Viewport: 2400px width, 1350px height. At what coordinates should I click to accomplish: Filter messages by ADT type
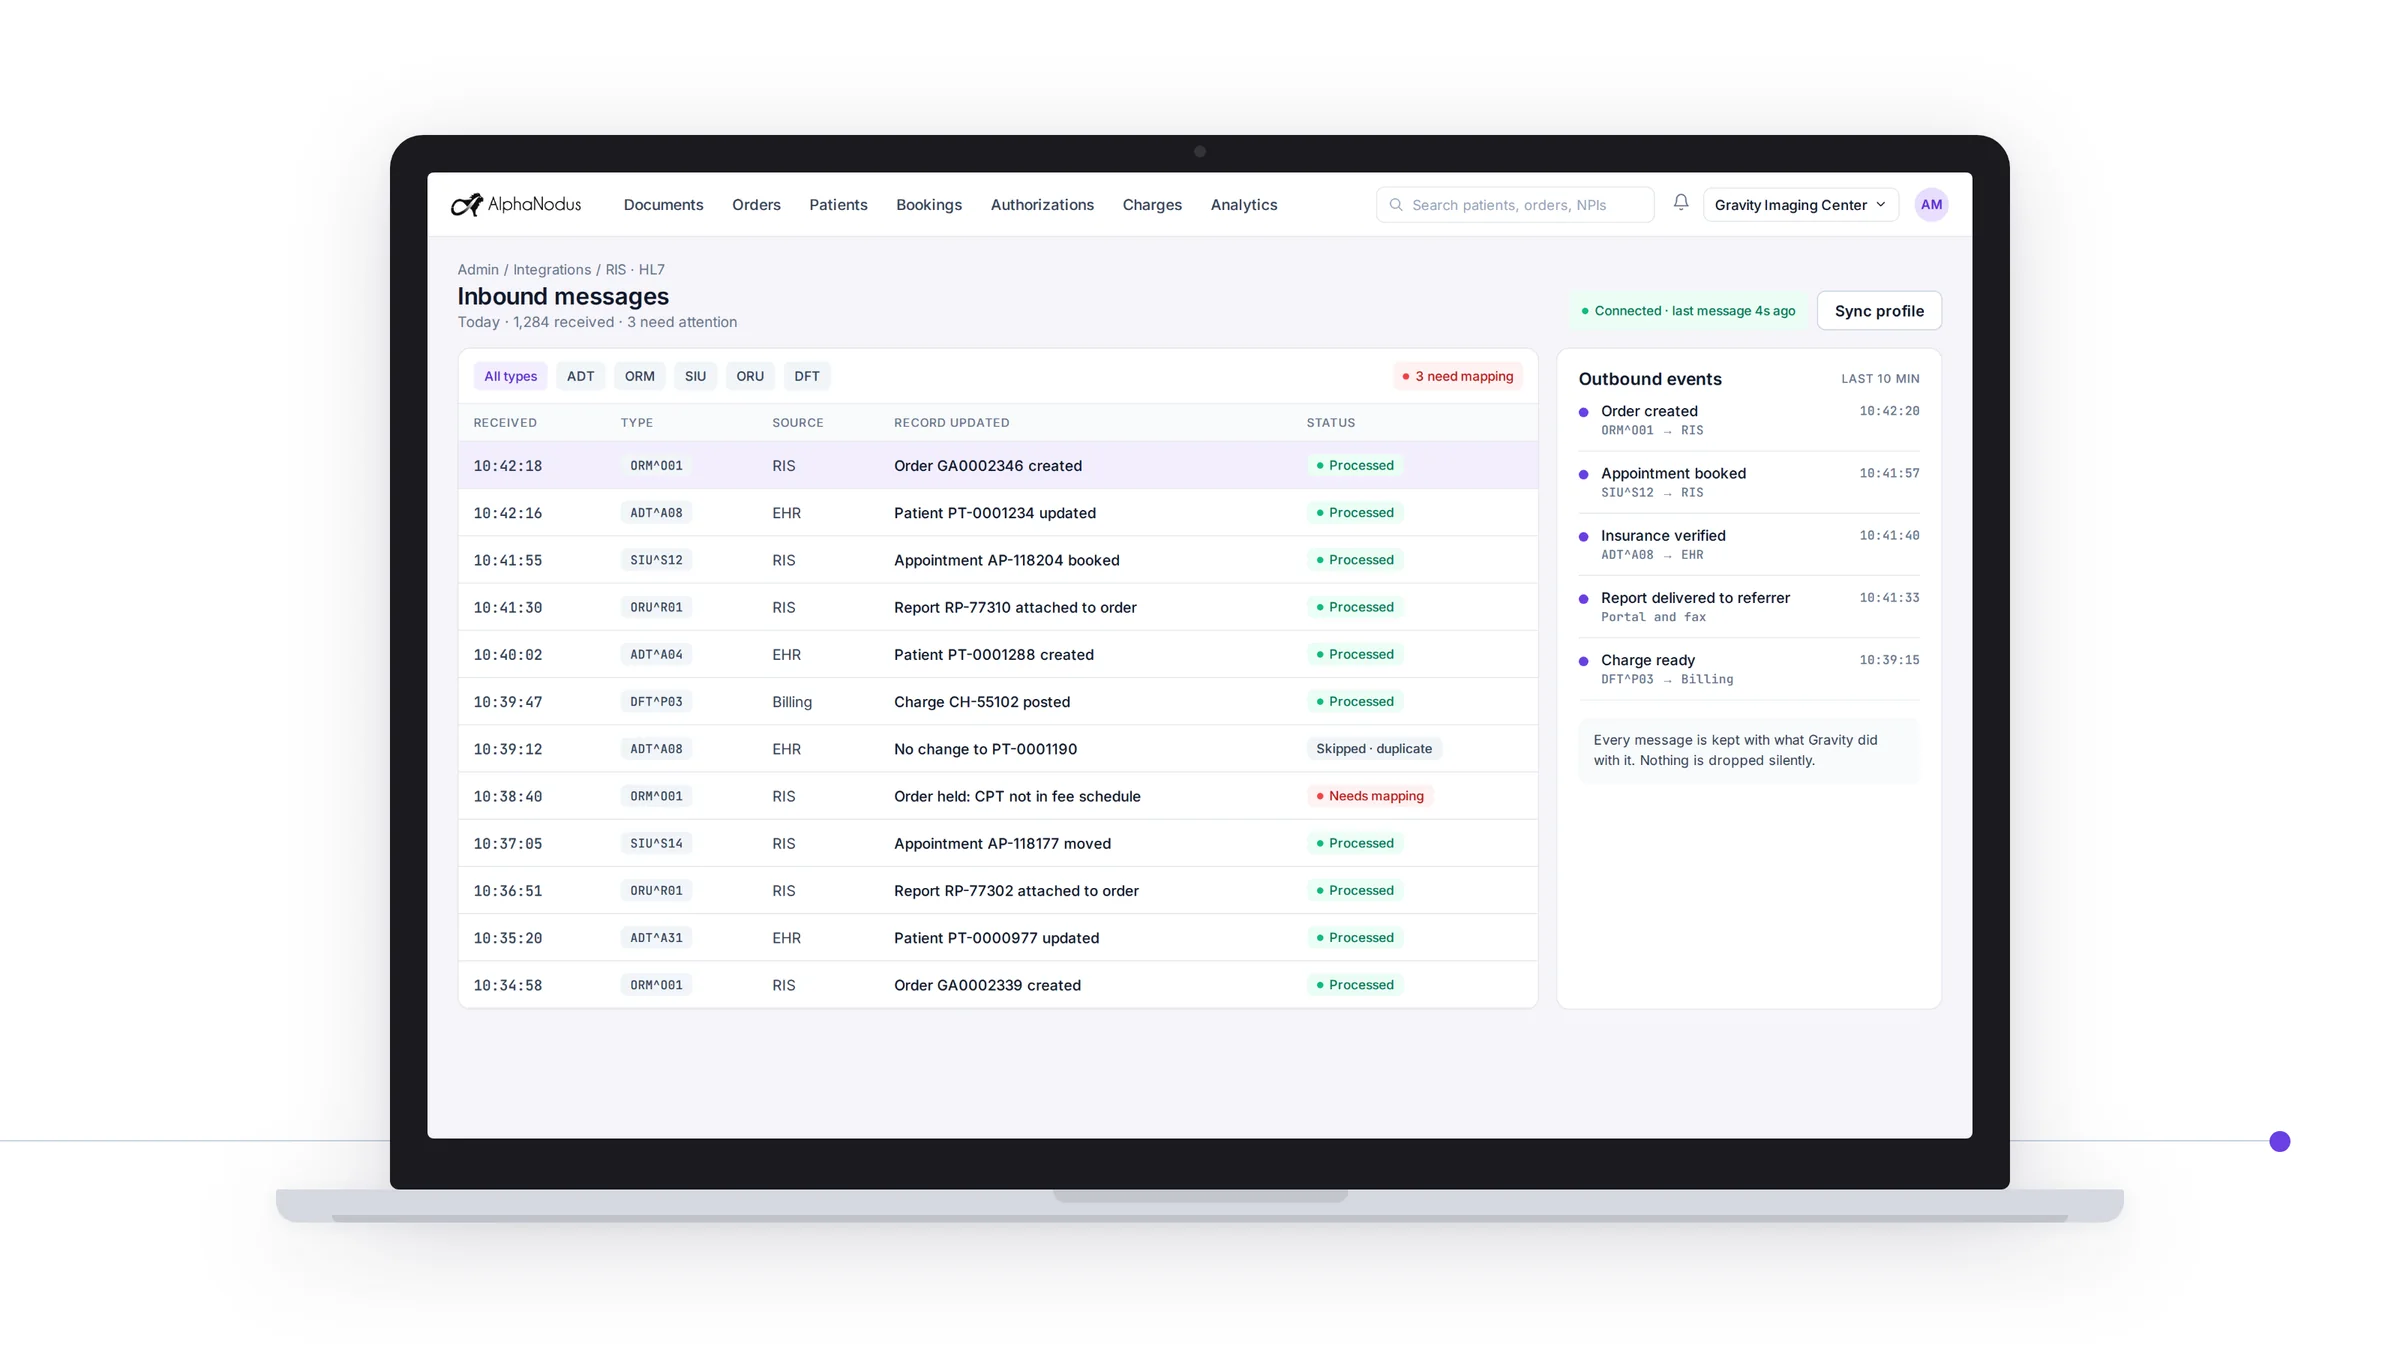[580, 376]
